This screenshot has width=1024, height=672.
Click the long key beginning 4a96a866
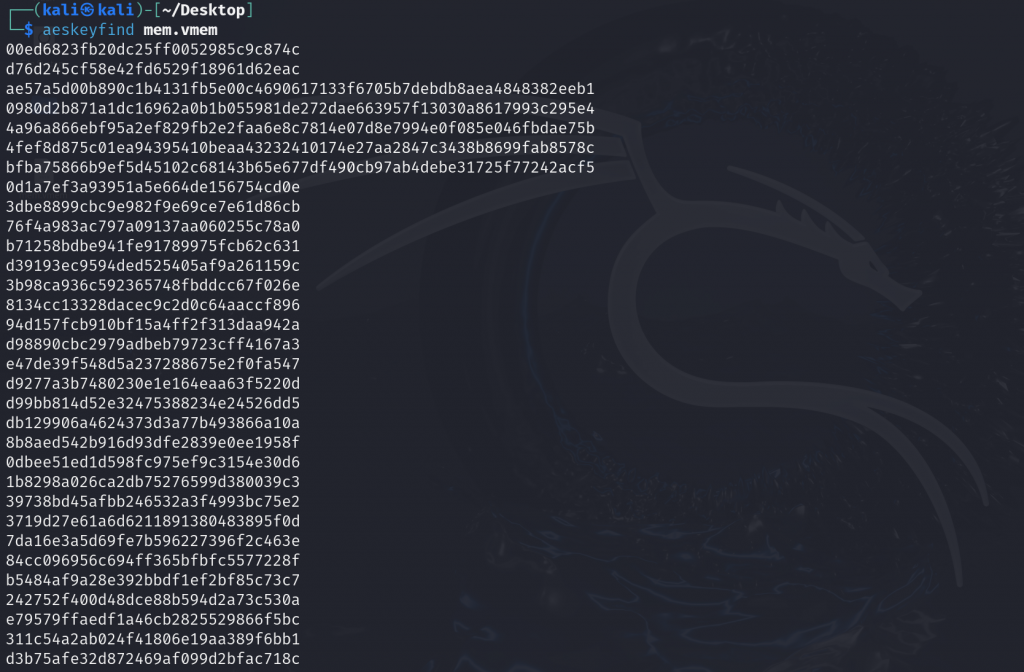300,128
